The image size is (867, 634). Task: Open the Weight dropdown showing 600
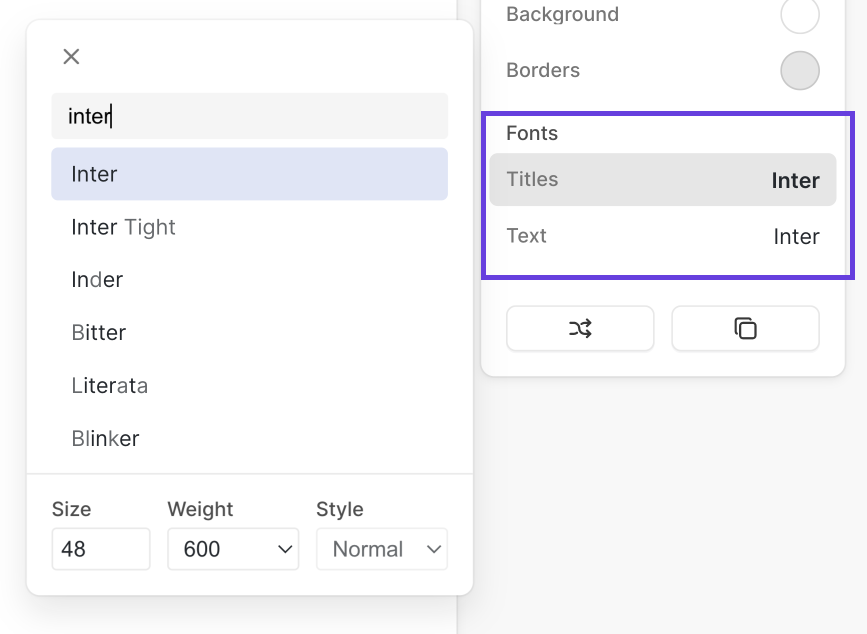click(x=232, y=548)
